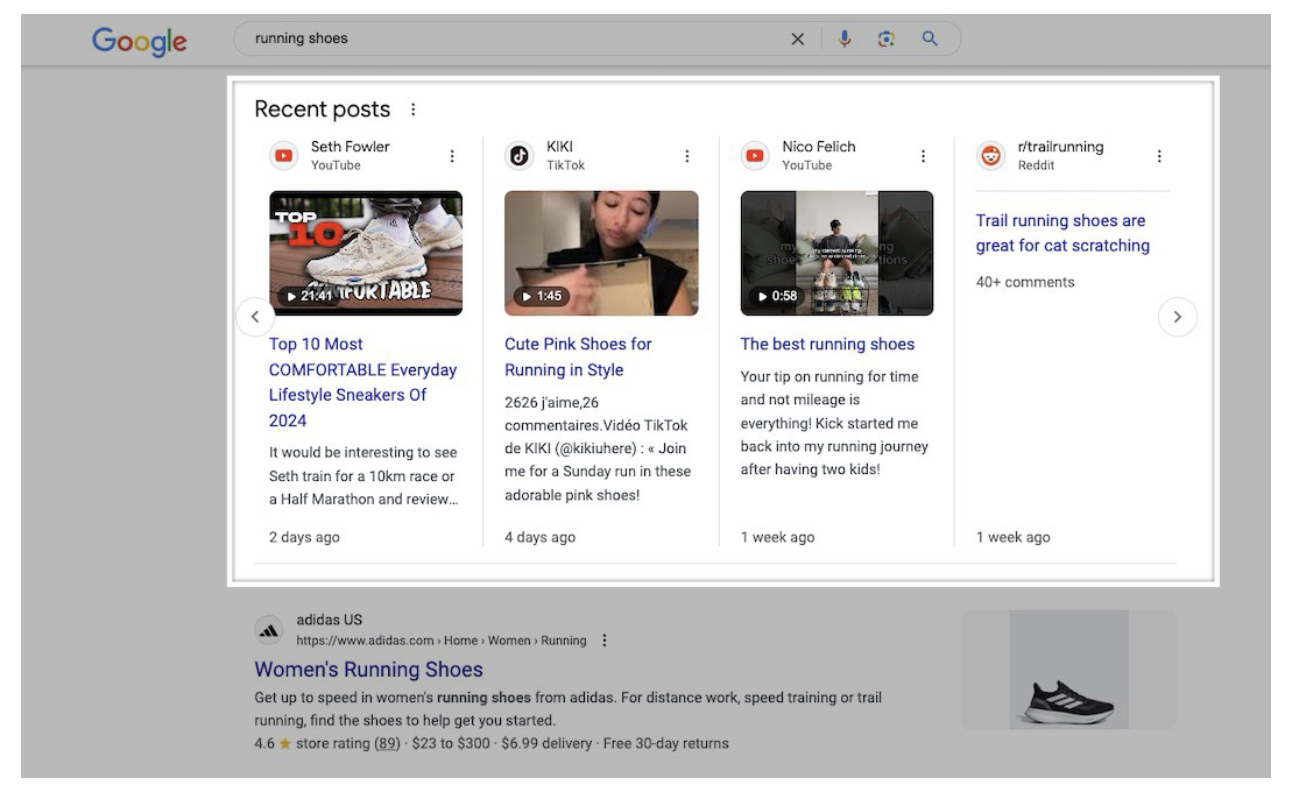Image resolution: width=1296 pixels, height=794 pixels.
Task: Open three-dot menu for Seth Fowler post
Action: click(452, 156)
